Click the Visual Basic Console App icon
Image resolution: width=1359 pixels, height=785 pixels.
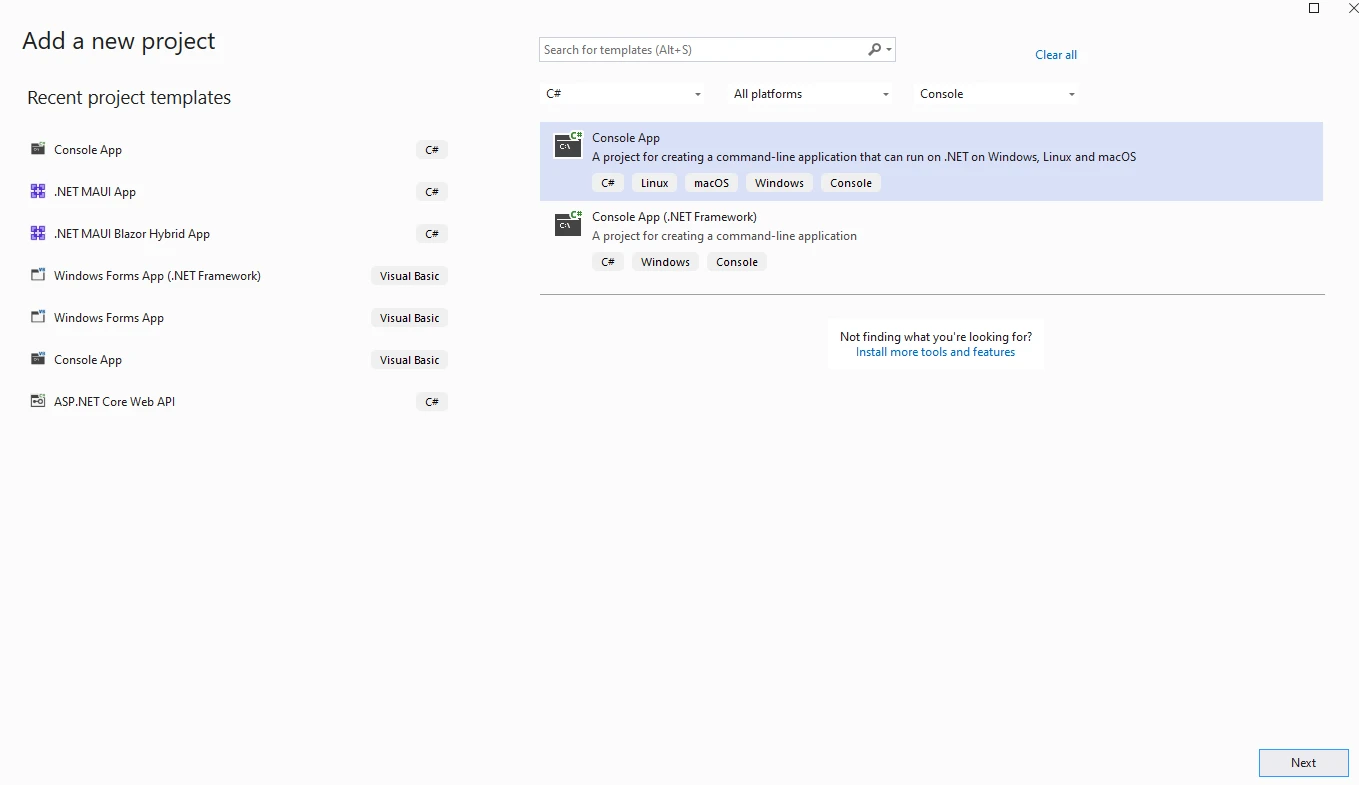coord(38,359)
